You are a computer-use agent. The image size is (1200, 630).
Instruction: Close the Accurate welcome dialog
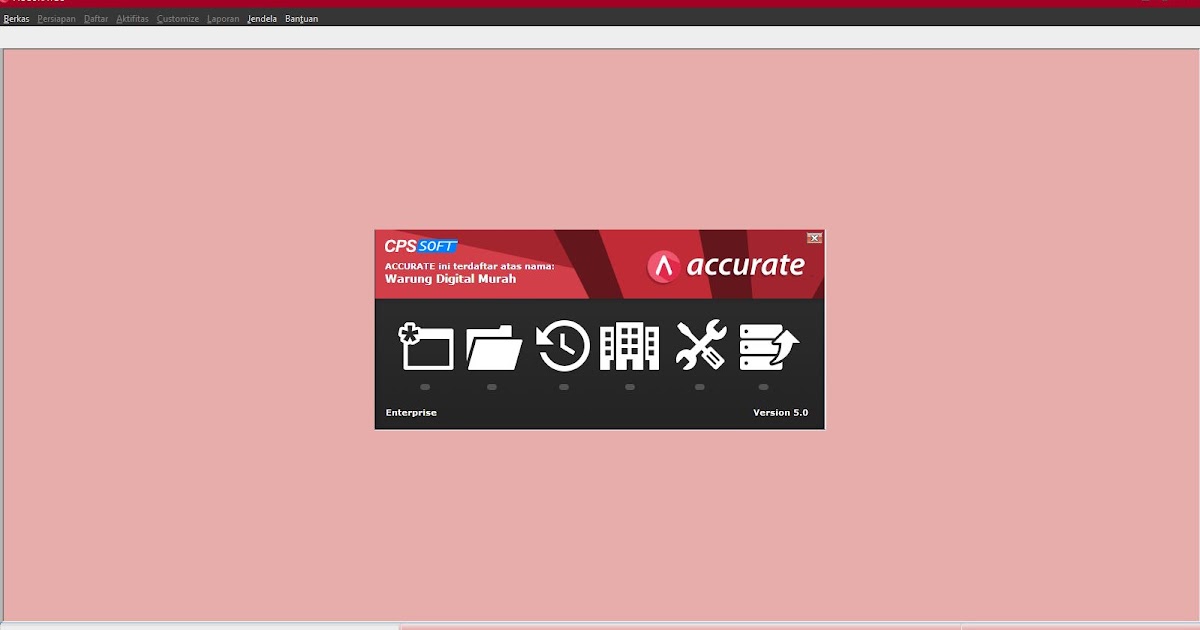pos(815,238)
